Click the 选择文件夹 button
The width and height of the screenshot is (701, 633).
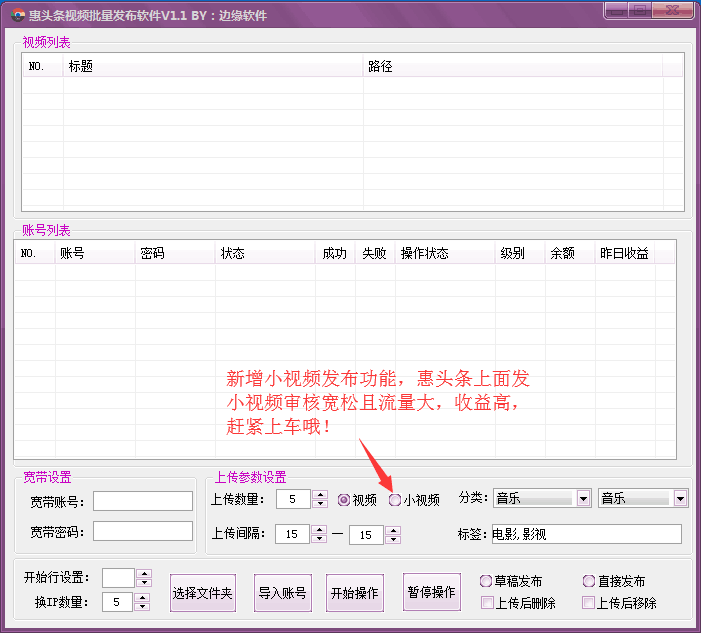tap(203, 593)
